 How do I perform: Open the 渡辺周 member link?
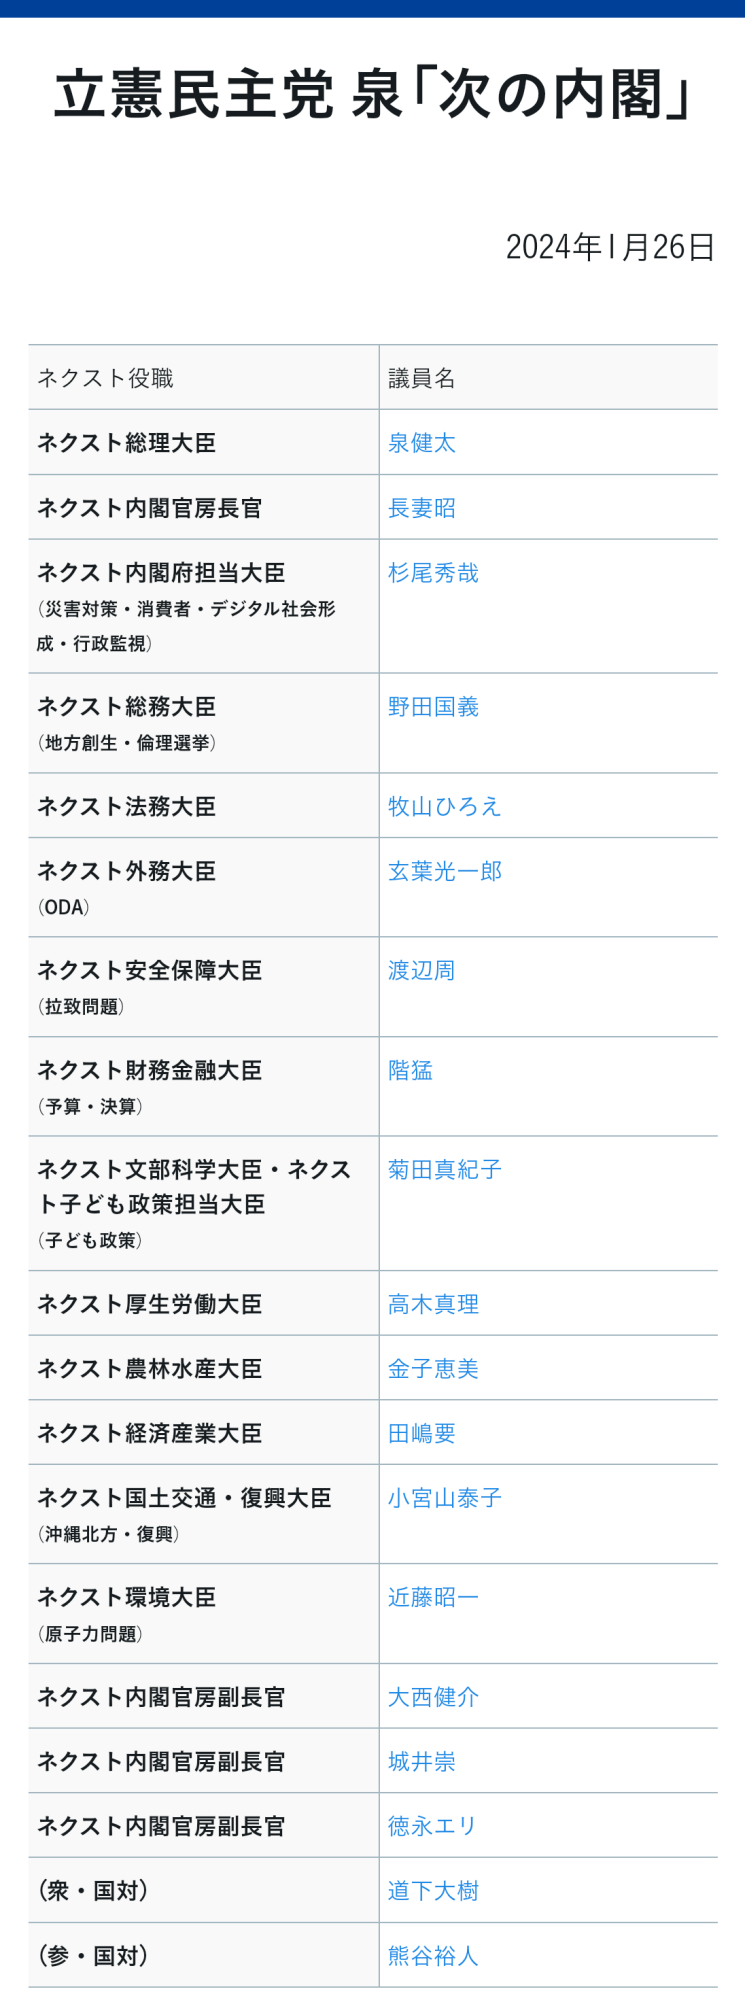point(421,971)
